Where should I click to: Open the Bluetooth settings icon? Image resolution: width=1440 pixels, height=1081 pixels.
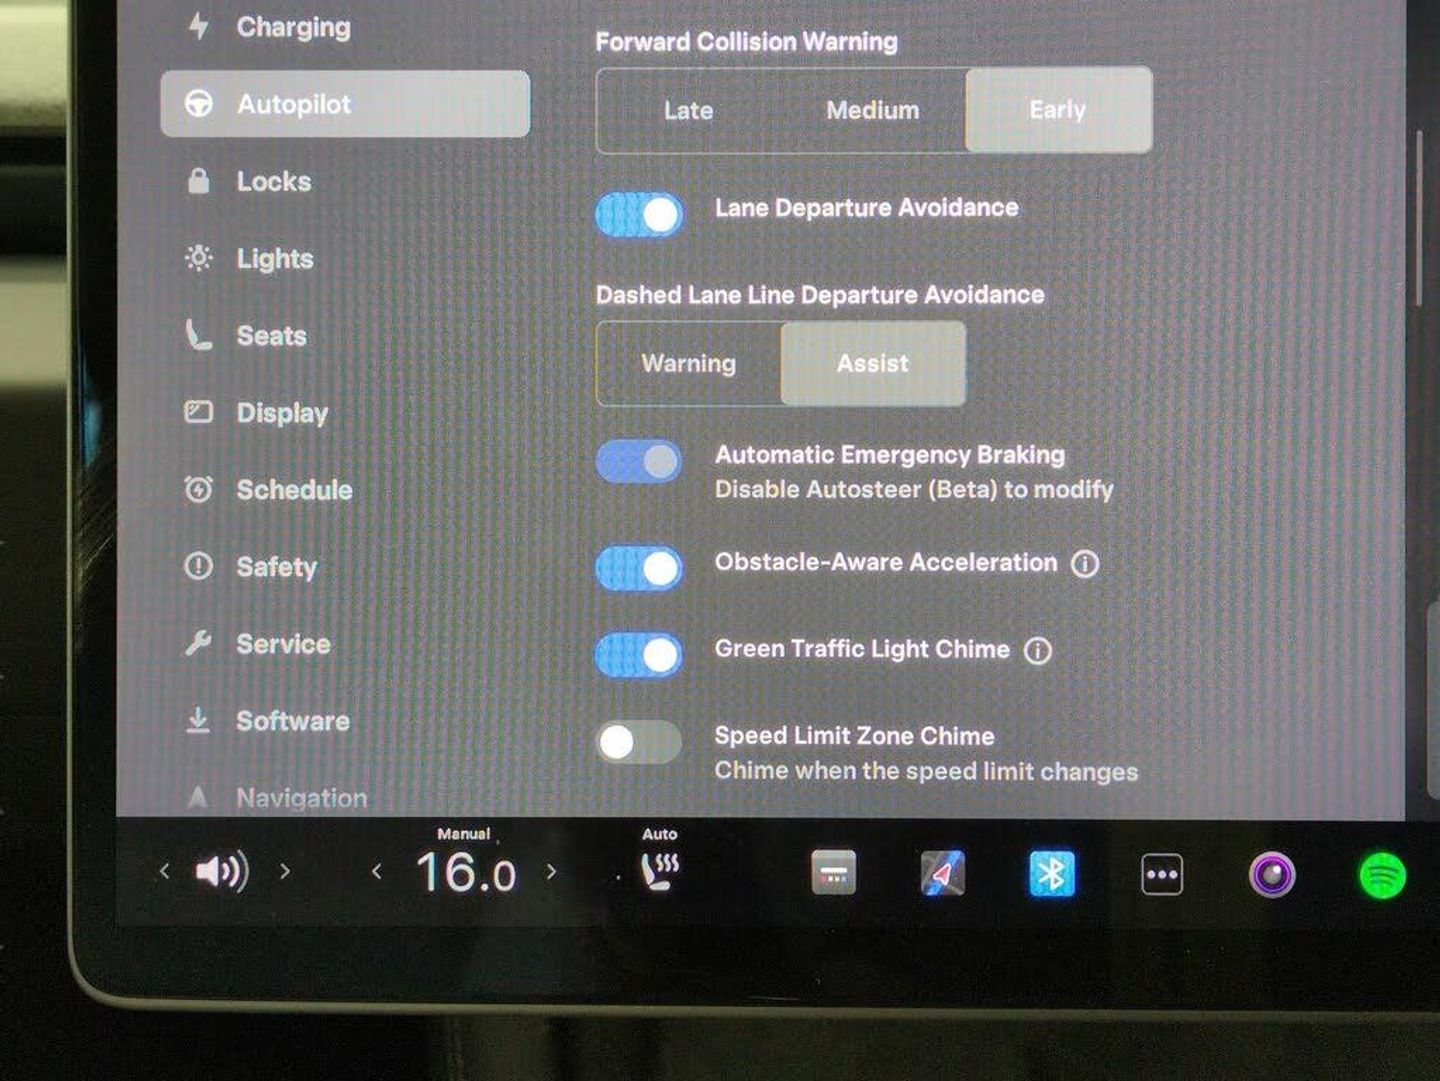(x=1052, y=874)
